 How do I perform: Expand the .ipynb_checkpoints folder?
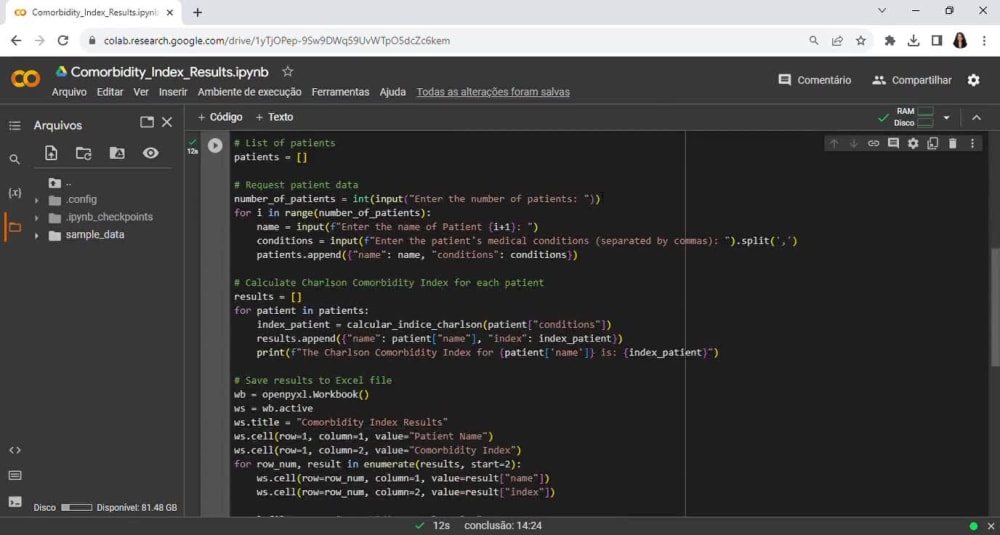pyautogui.click(x=36, y=218)
